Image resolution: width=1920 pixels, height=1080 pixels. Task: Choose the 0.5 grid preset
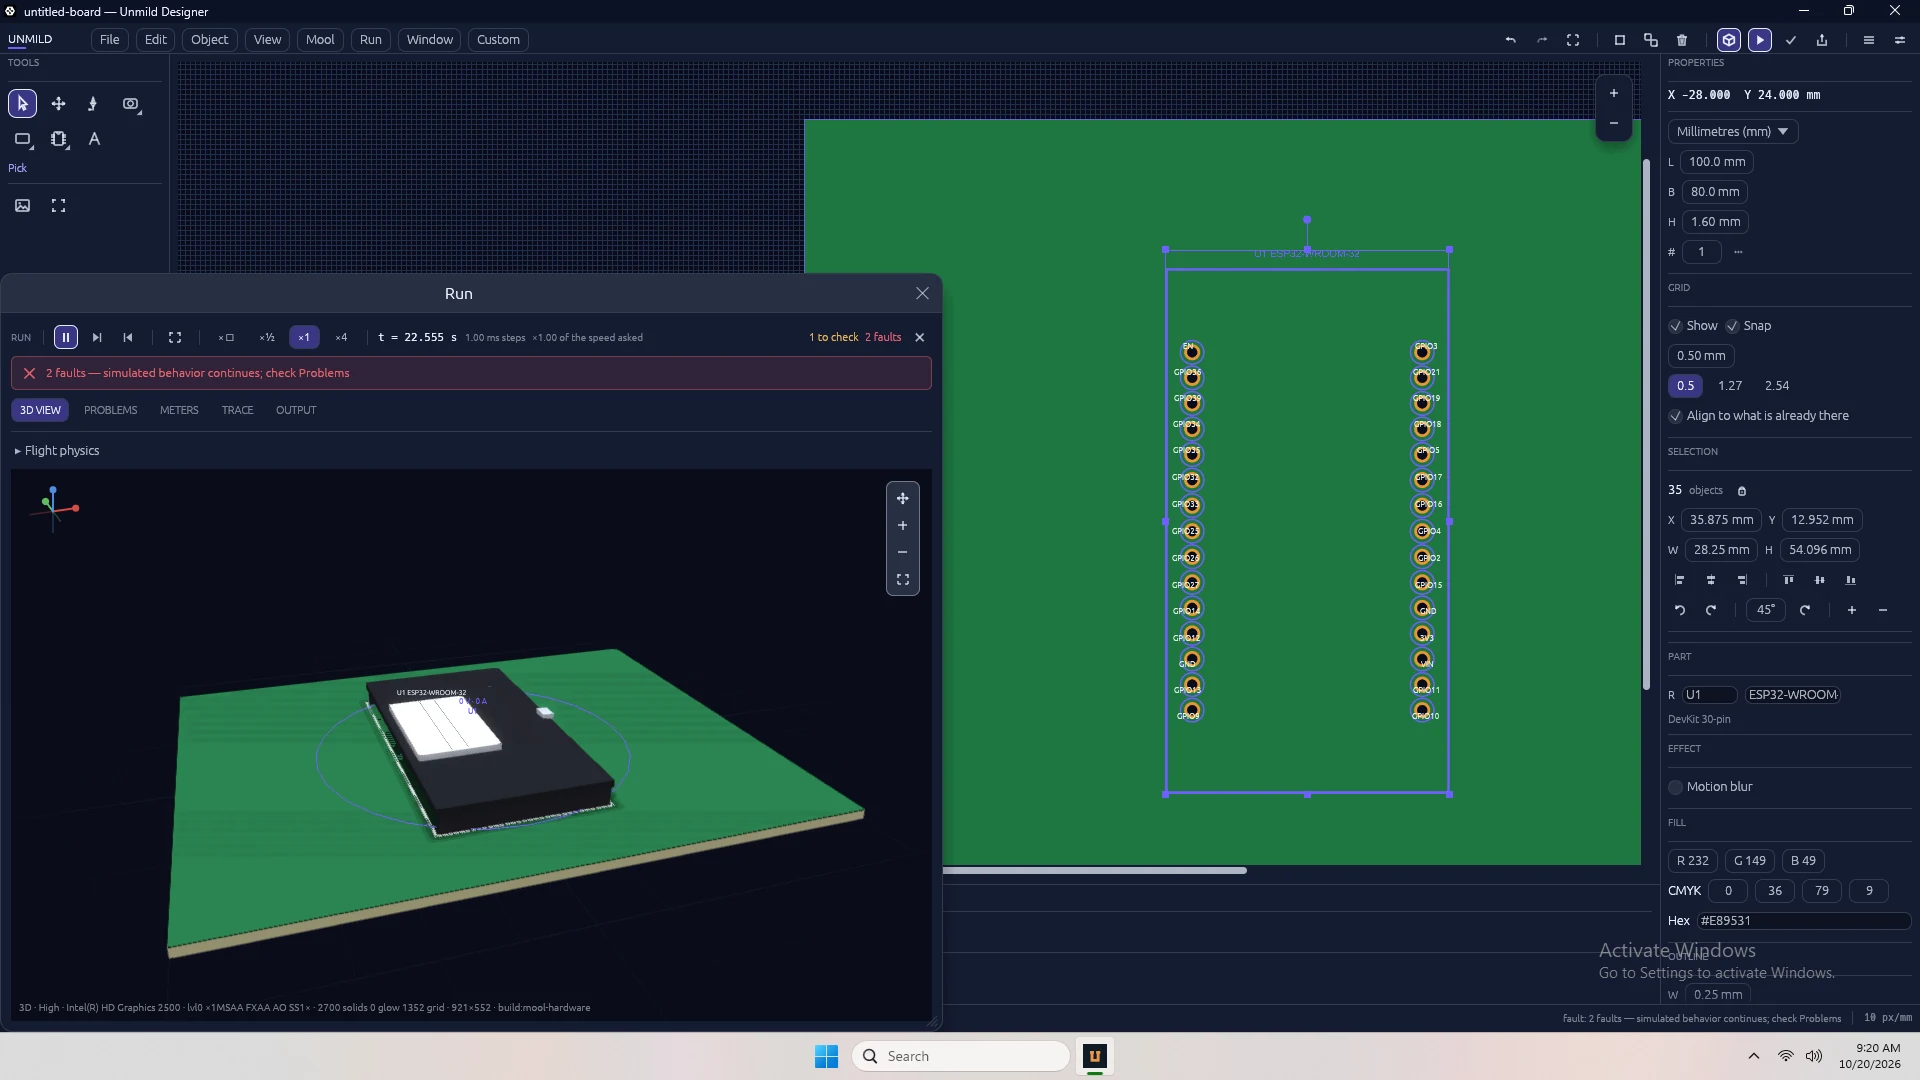pyautogui.click(x=1686, y=386)
